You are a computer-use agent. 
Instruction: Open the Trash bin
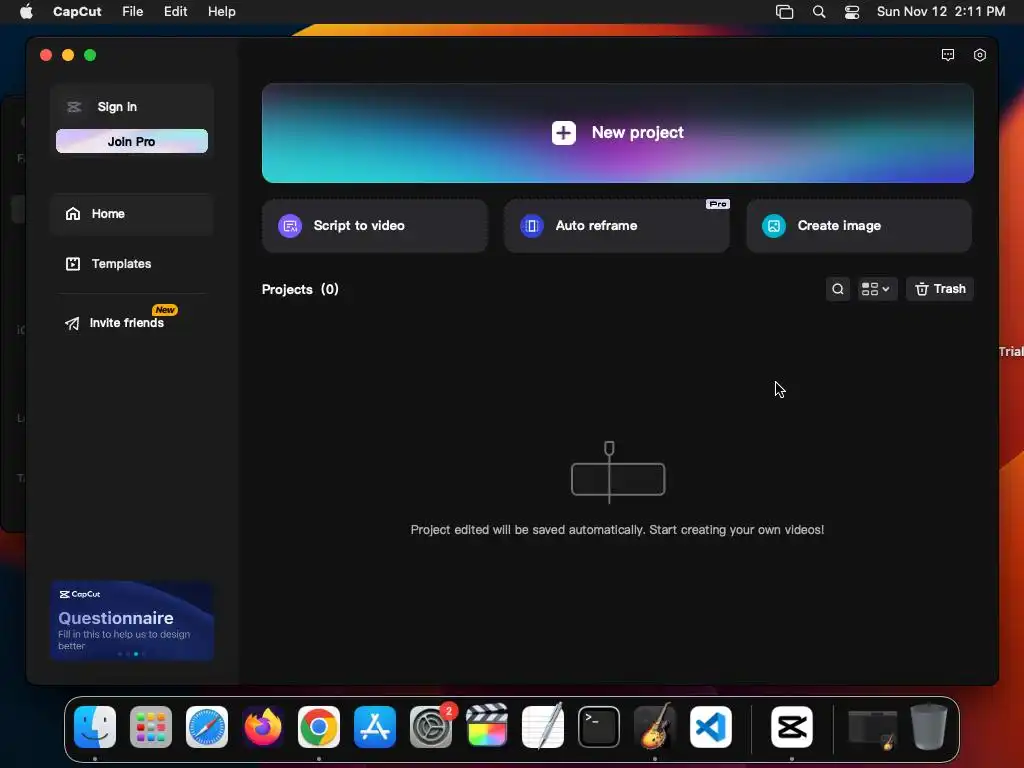tap(940, 289)
